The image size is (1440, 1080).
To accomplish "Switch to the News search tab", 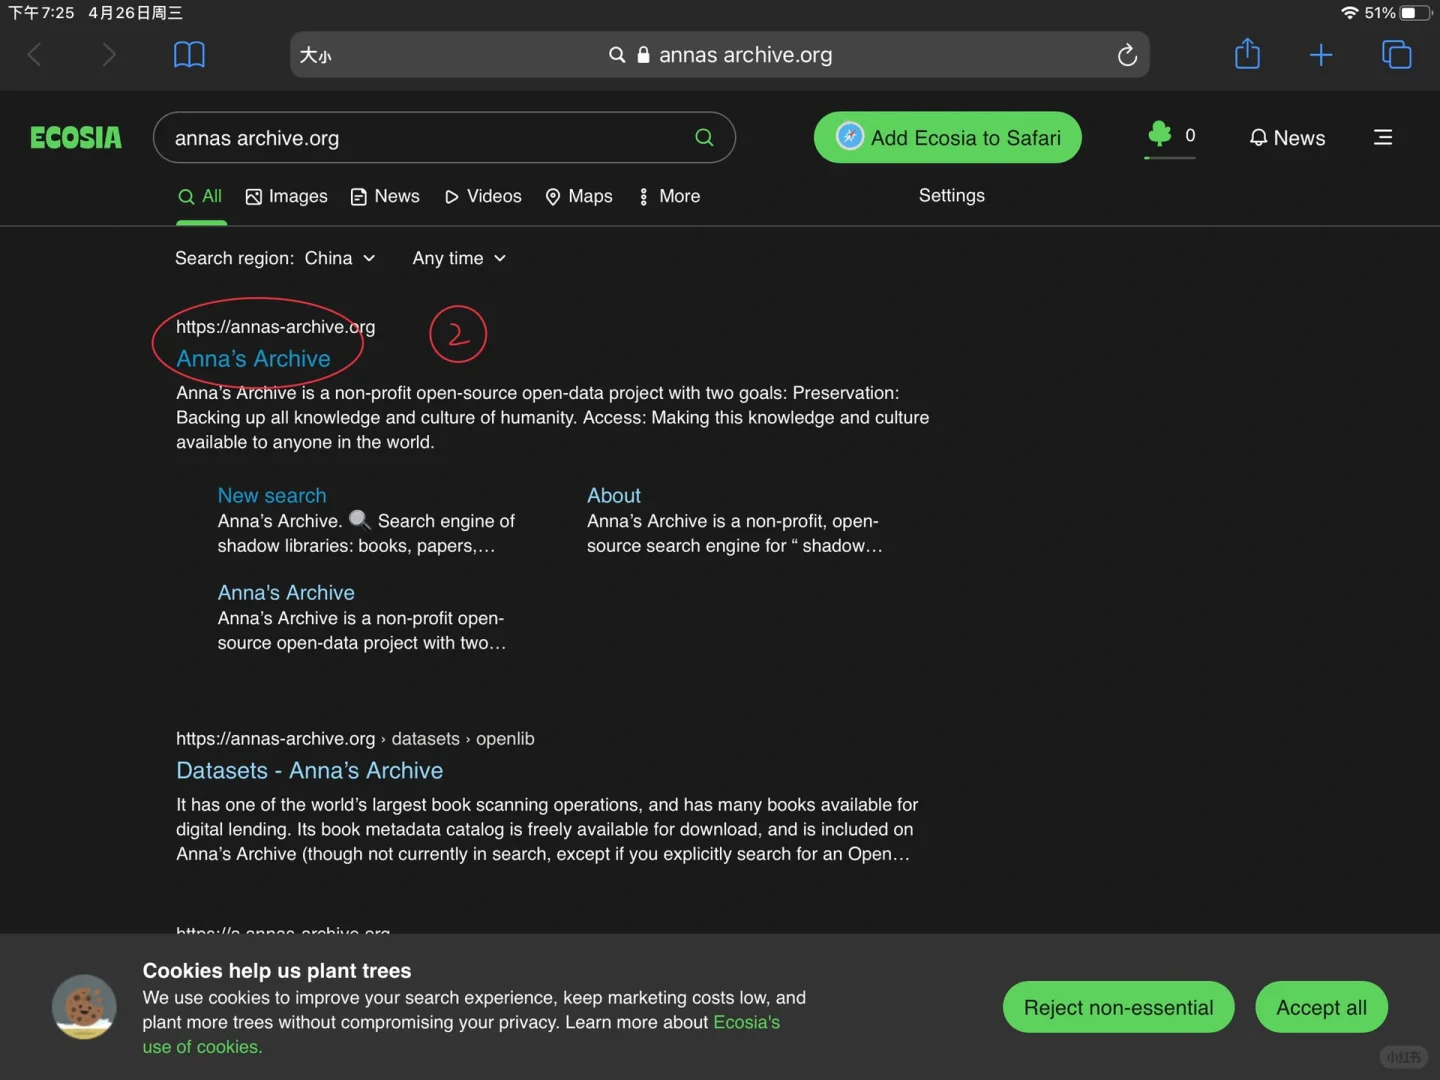I will point(385,196).
